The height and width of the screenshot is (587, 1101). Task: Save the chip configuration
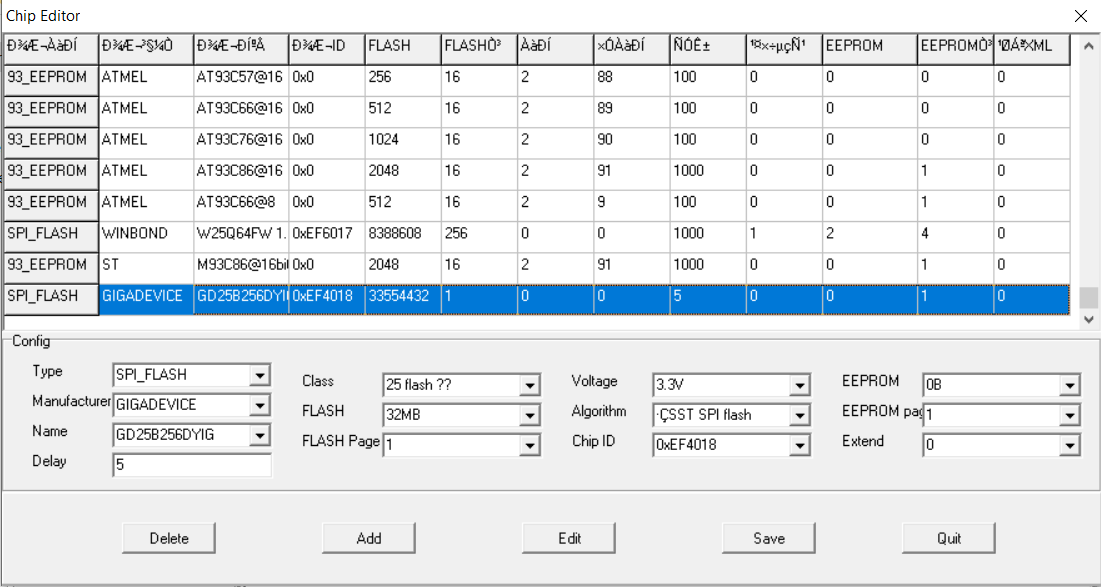coord(769,539)
